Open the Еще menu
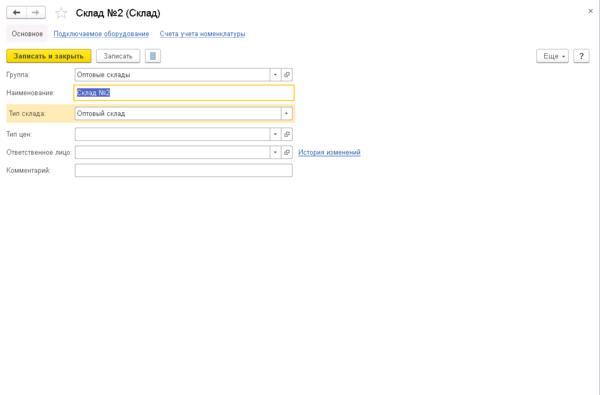This screenshot has width=600, height=395. pyautogui.click(x=553, y=56)
